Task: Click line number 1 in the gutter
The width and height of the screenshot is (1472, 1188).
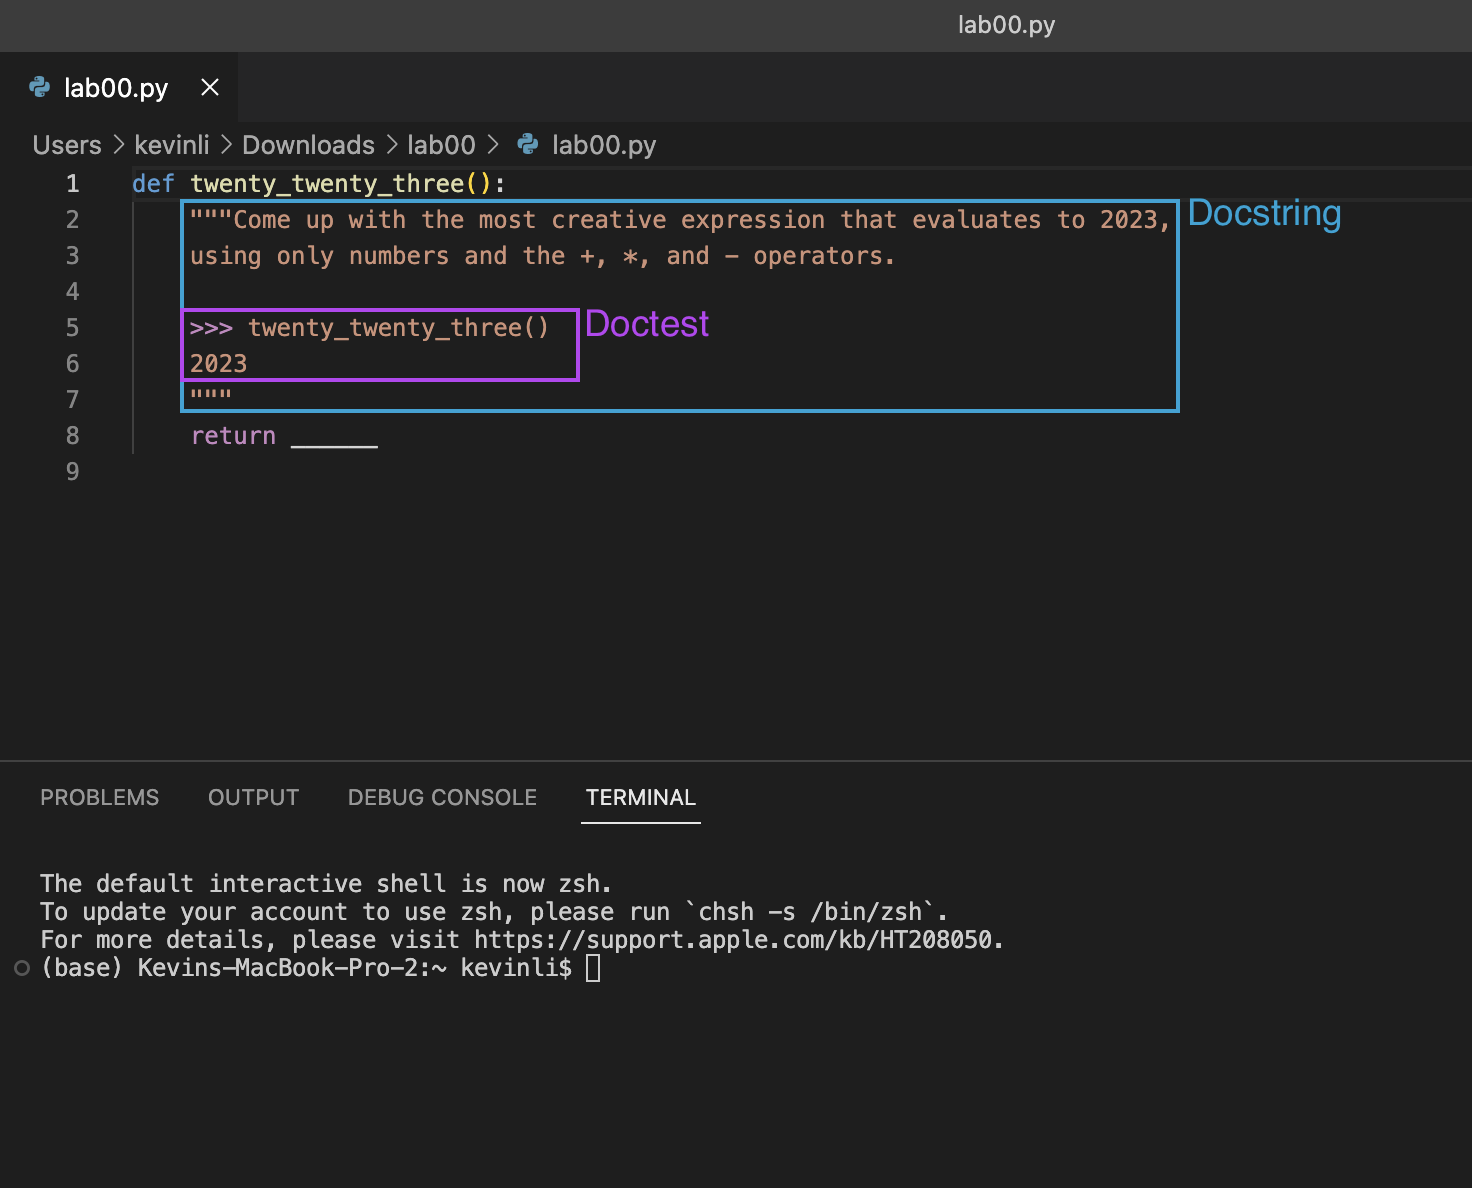Action: coord(72,184)
